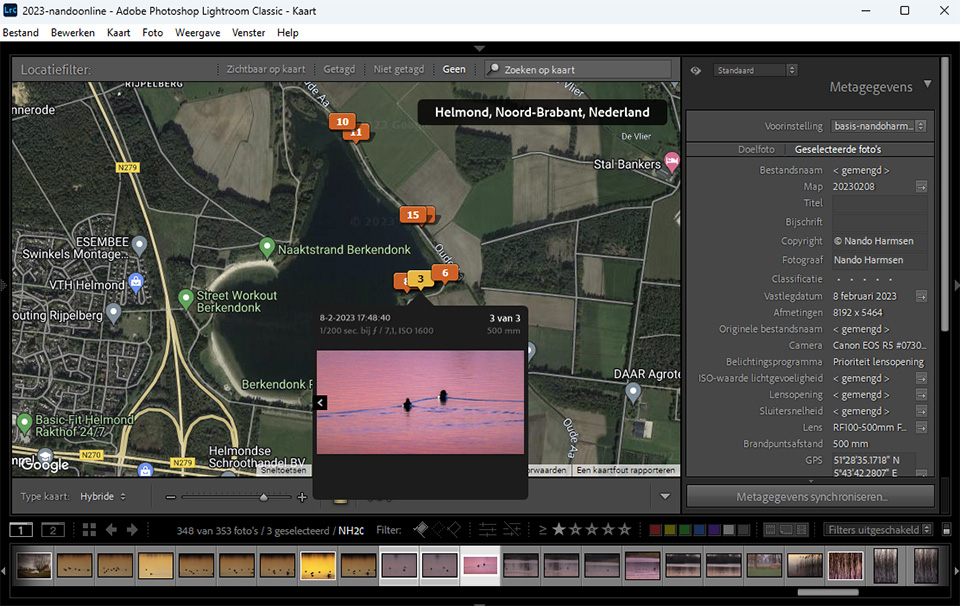The image size is (960, 606).
Task: Click the go-to-folder arrow beside Map 20230208
Action: coord(921,187)
